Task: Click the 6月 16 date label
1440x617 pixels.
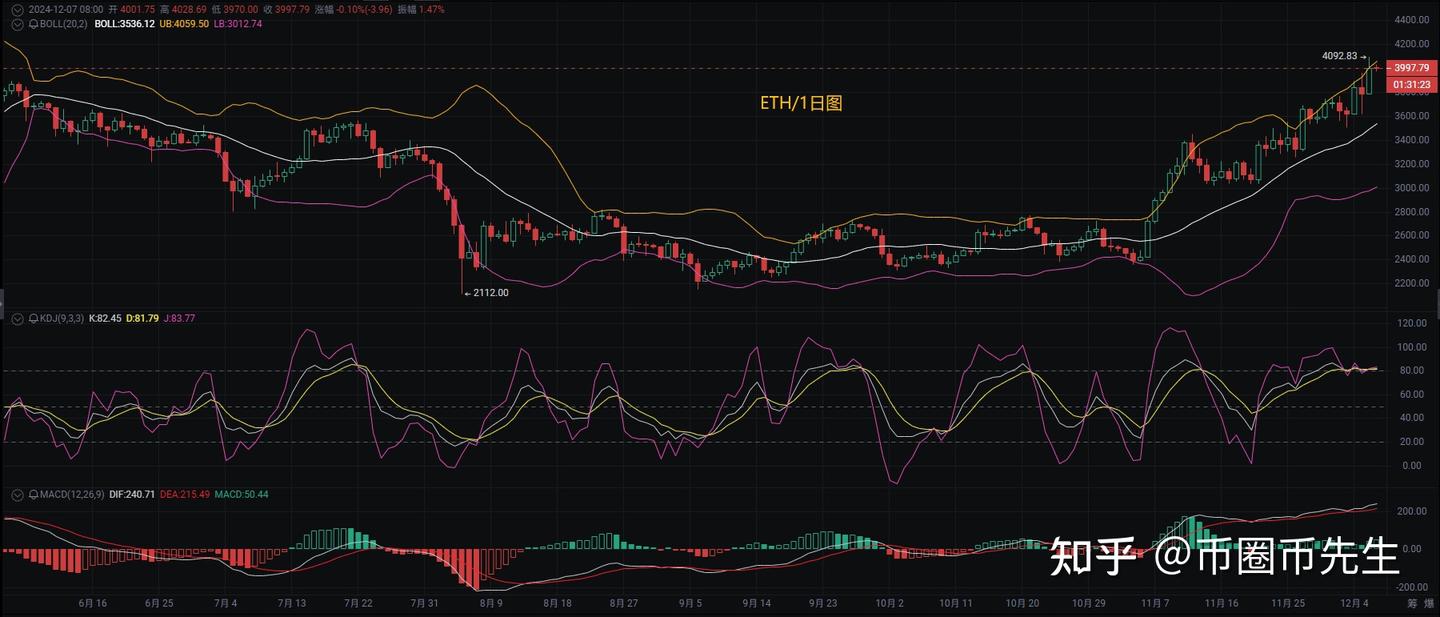Action: pos(92,603)
